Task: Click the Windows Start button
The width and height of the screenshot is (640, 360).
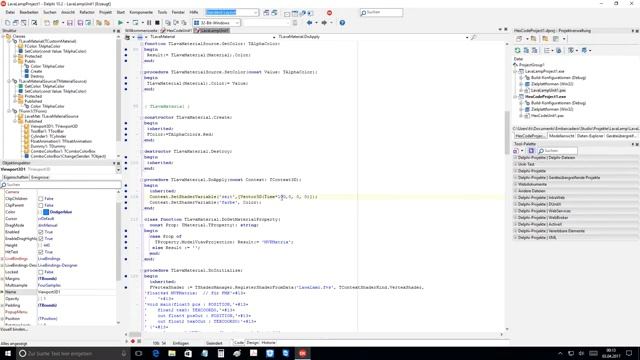Action: (x=7, y=353)
